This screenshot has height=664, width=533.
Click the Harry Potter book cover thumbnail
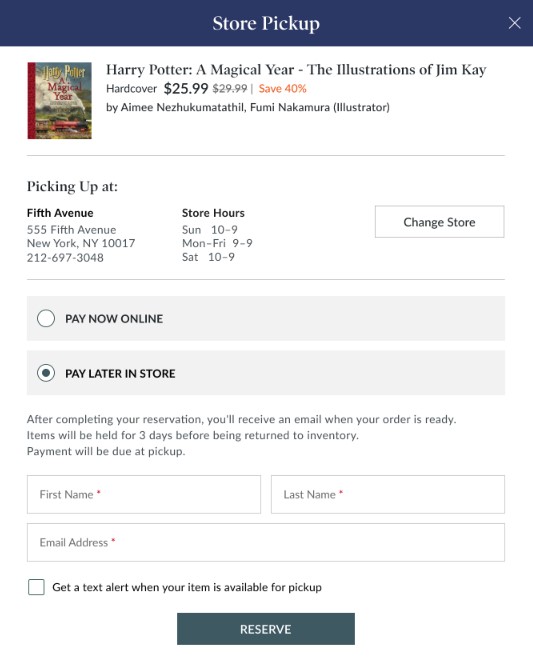(60, 100)
